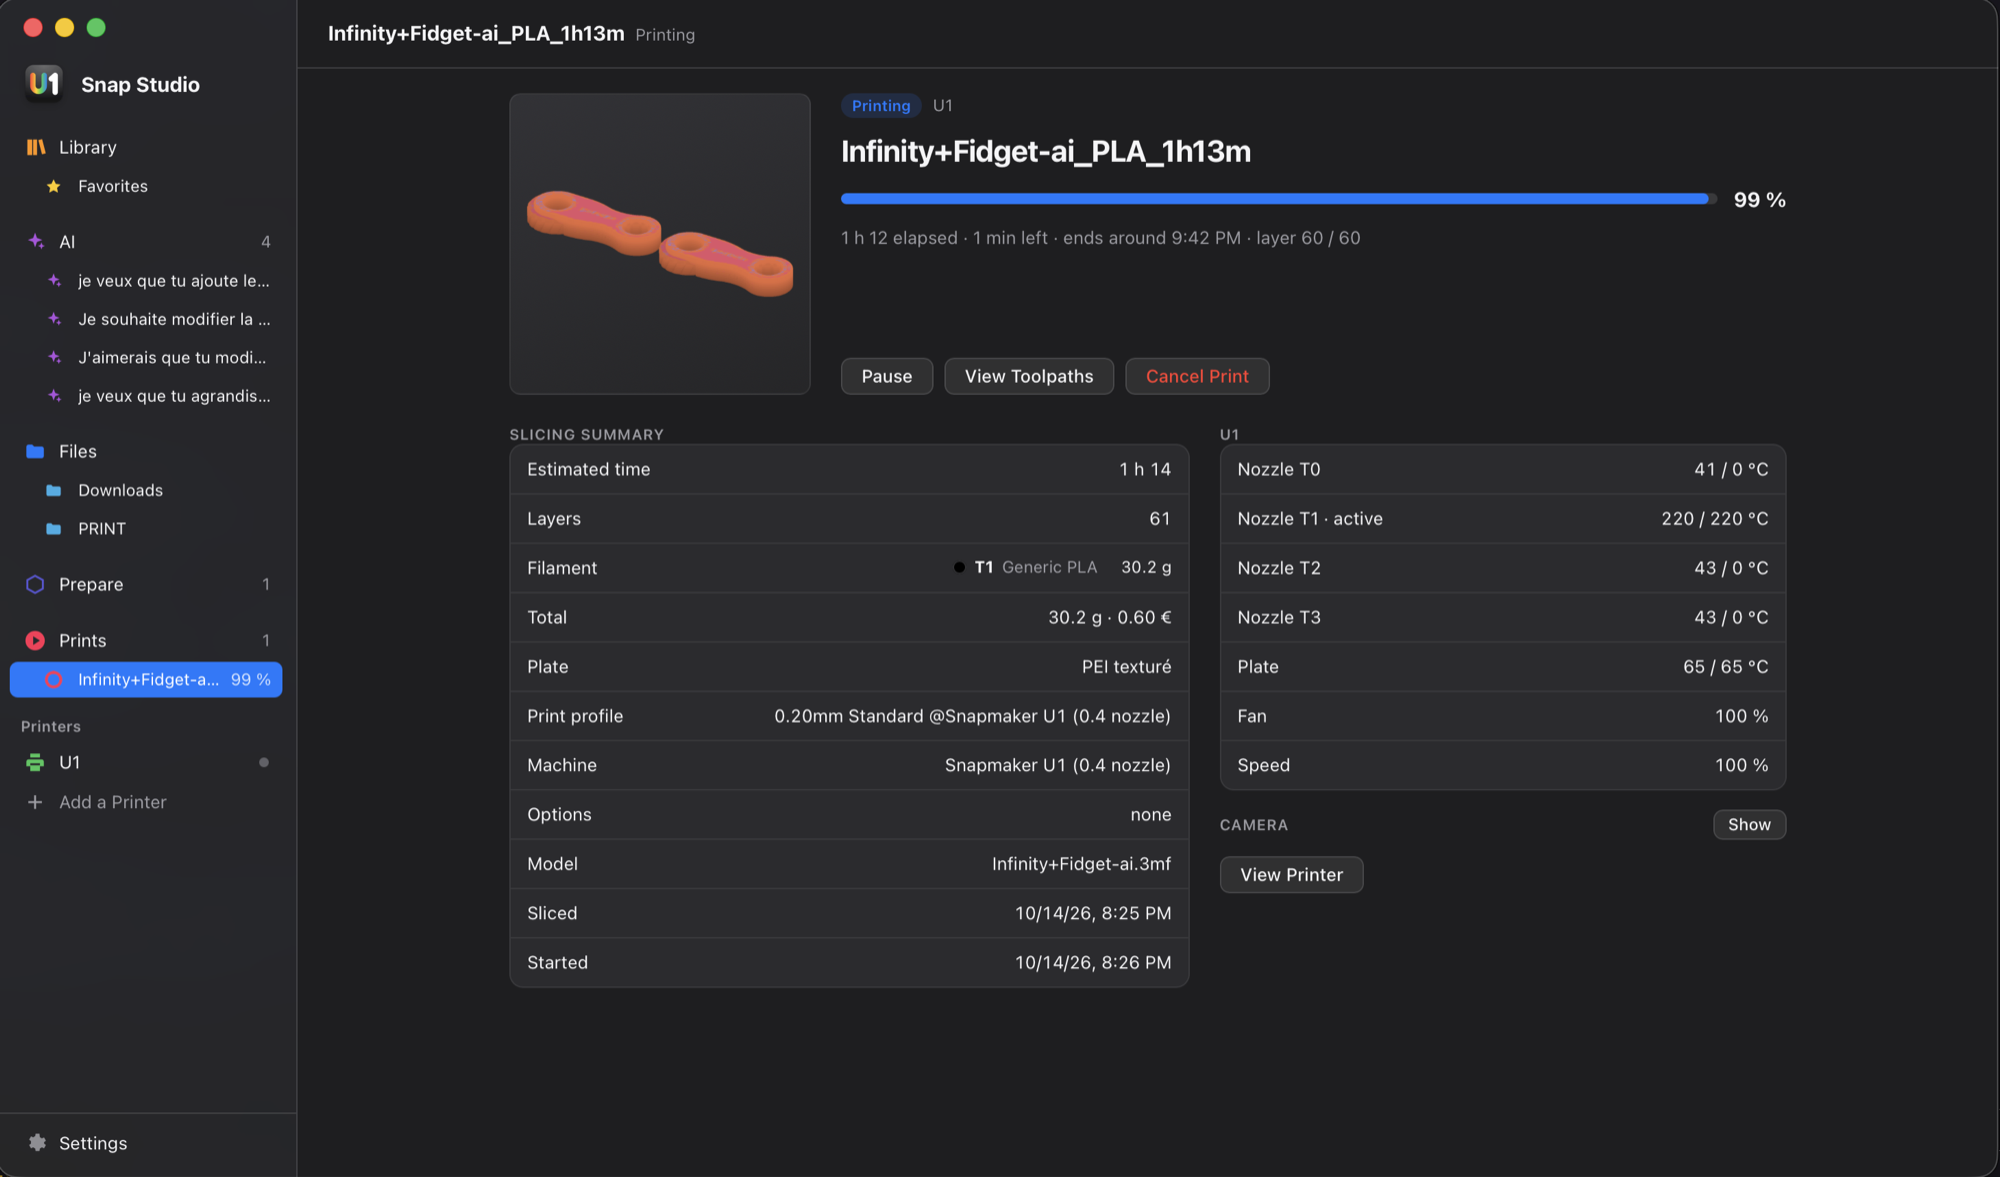Click the fidget model preview thumbnail

pyautogui.click(x=660, y=244)
